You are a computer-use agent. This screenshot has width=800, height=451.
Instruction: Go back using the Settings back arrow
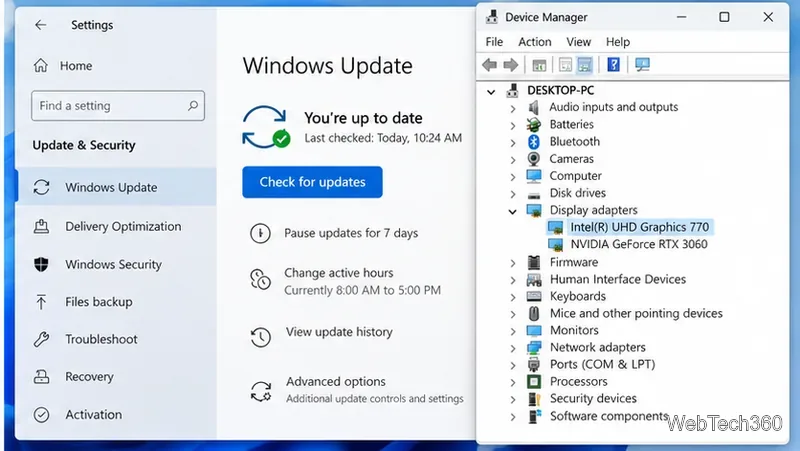[40, 25]
